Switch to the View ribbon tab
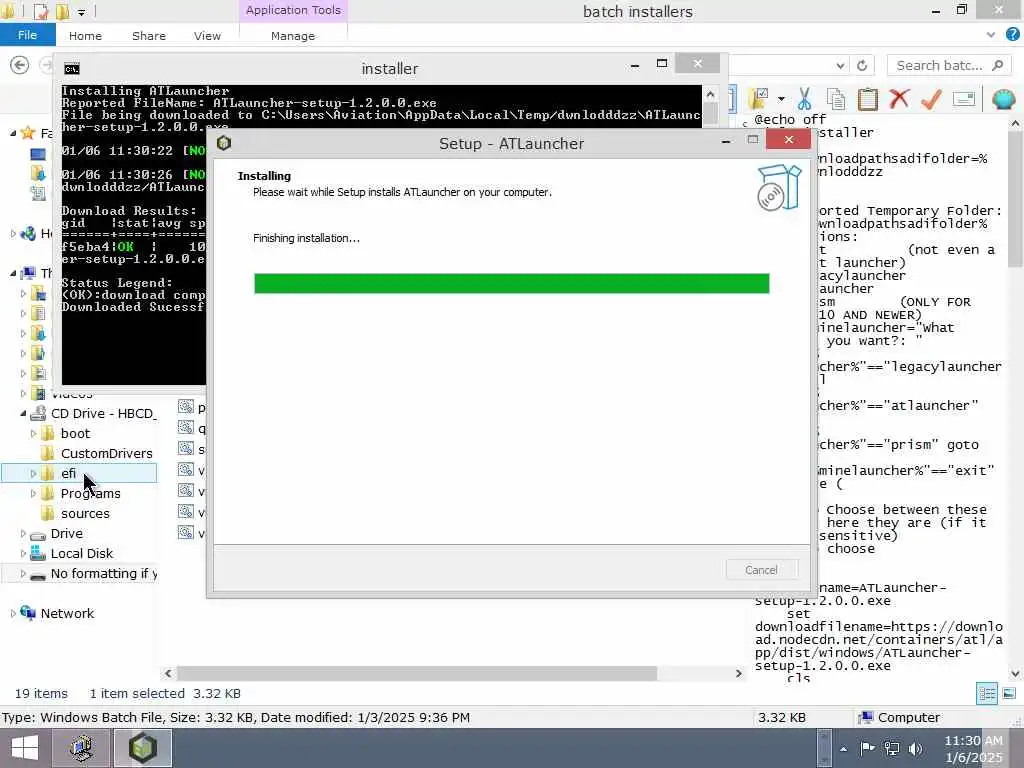1024x768 pixels. 207,36
